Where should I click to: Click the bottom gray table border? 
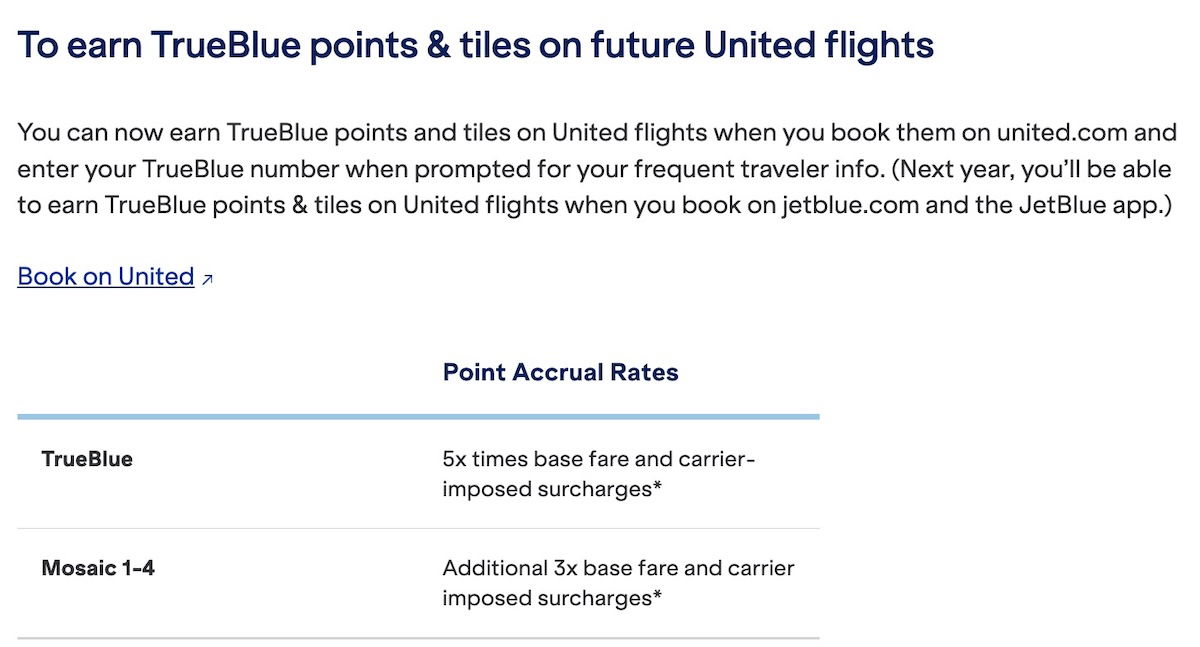(418, 637)
